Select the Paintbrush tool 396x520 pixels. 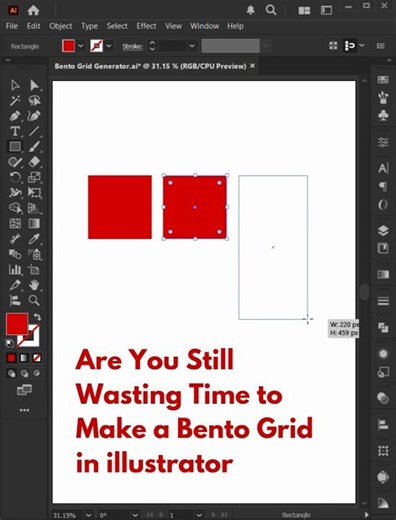click(x=34, y=146)
